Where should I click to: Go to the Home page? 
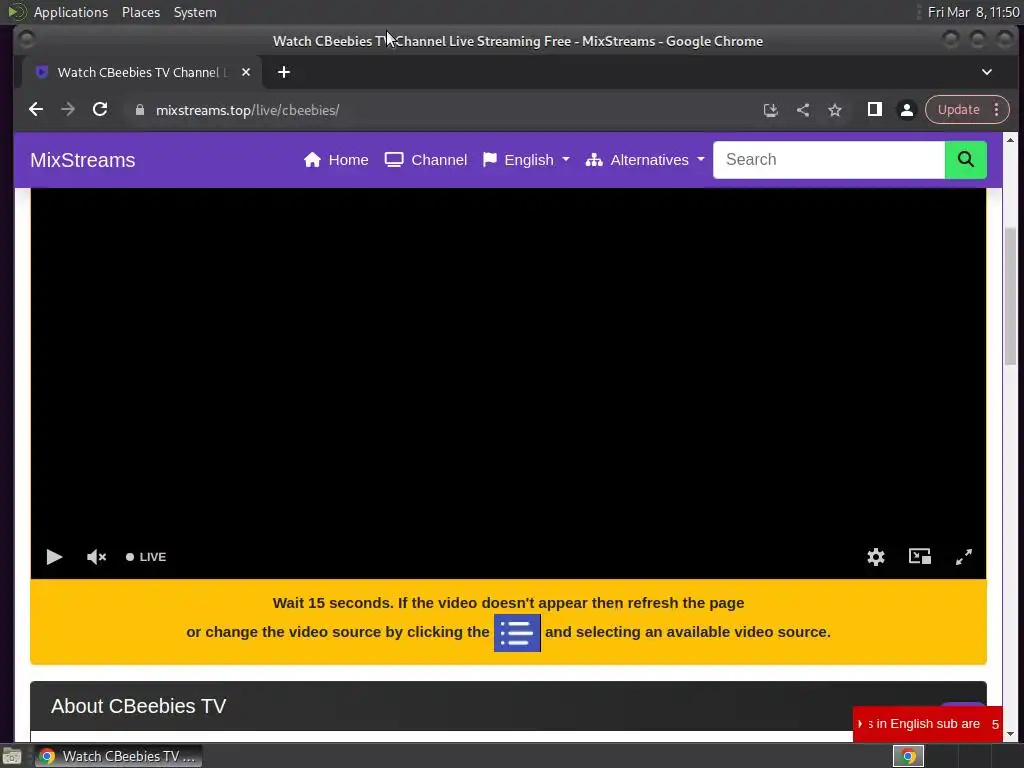click(336, 160)
